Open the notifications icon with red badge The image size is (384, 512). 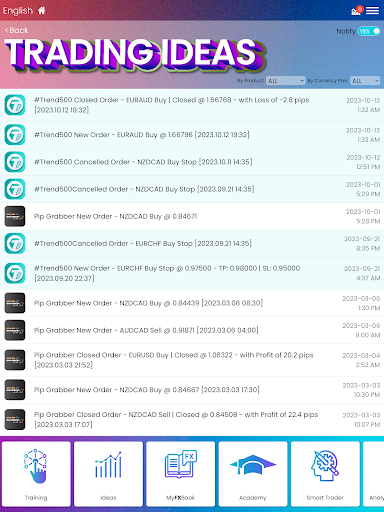tap(357, 11)
